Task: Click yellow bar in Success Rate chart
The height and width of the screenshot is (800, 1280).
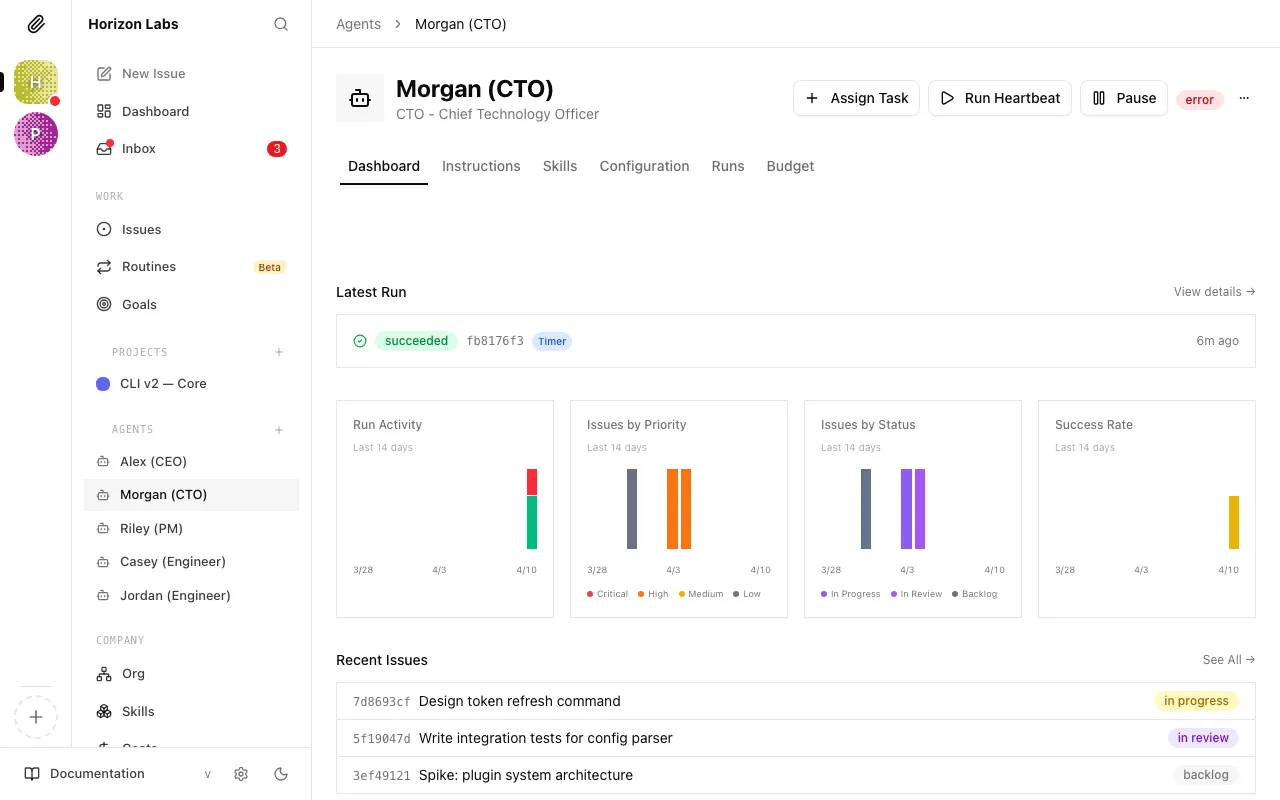Action: coord(1234,522)
